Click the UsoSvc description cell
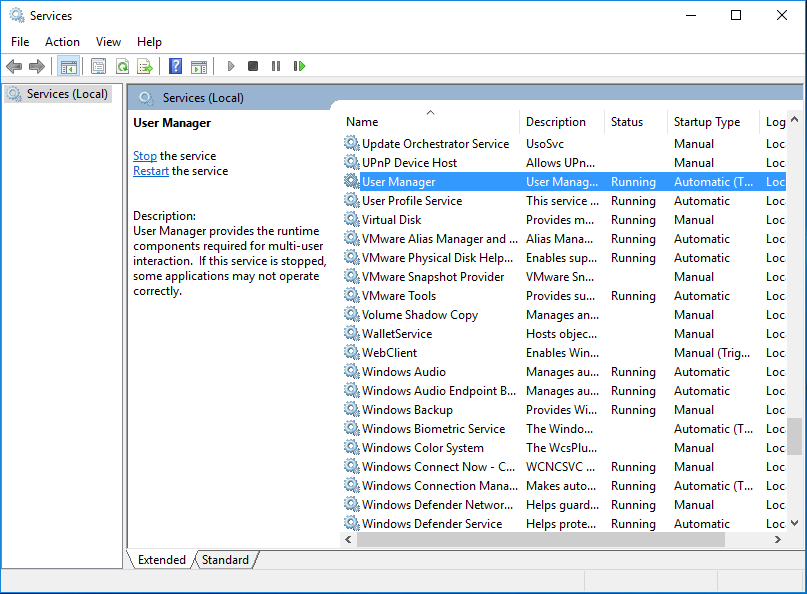 pos(545,144)
